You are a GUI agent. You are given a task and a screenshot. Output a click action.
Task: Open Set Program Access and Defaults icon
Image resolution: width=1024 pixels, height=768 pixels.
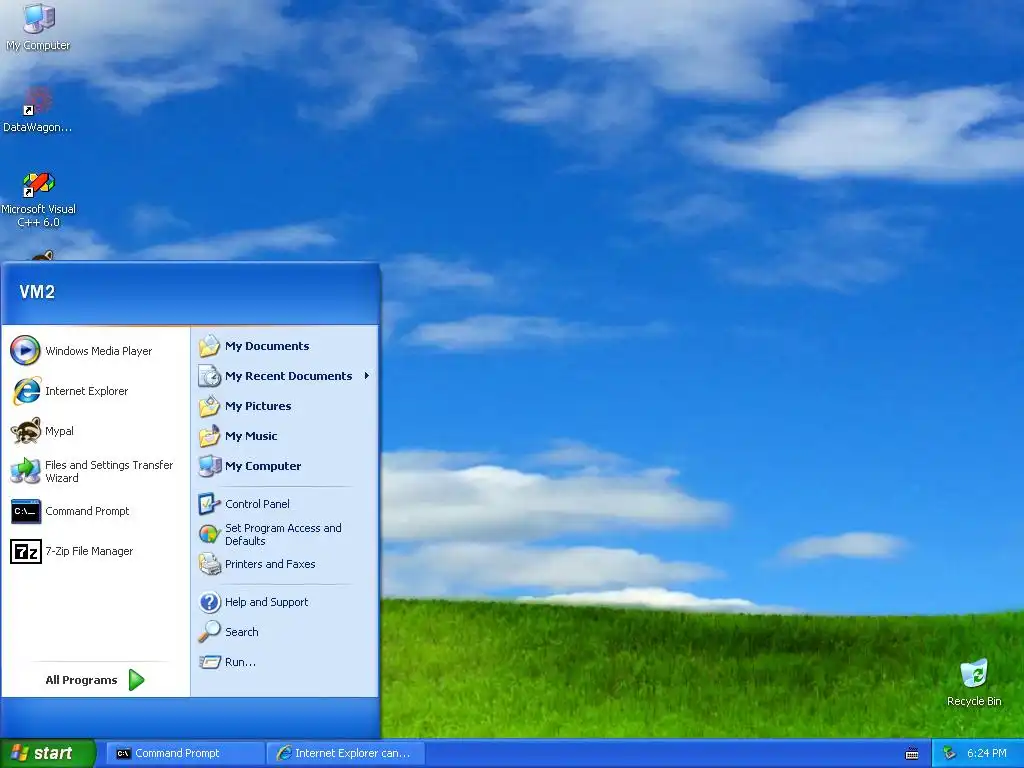pyautogui.click(x=210, y=534)
